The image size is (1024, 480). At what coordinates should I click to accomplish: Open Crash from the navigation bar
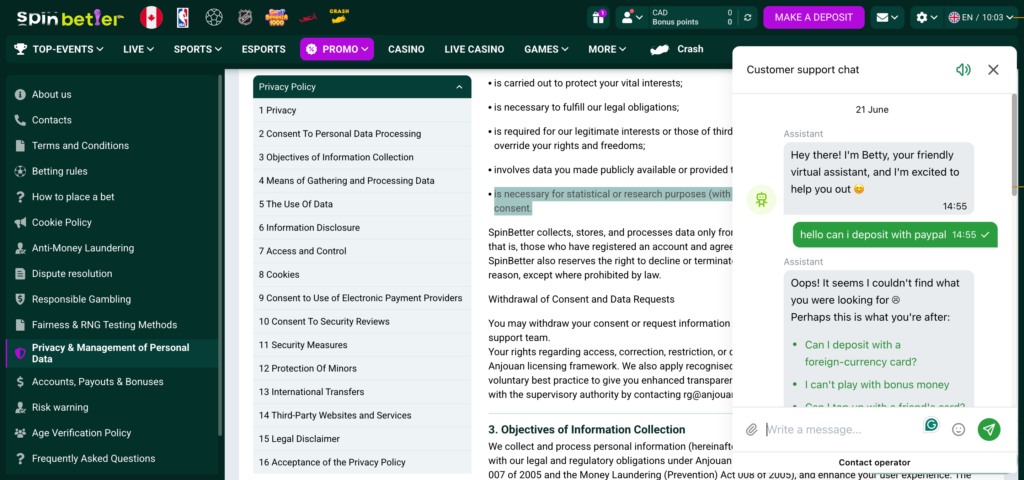(677, 49)
